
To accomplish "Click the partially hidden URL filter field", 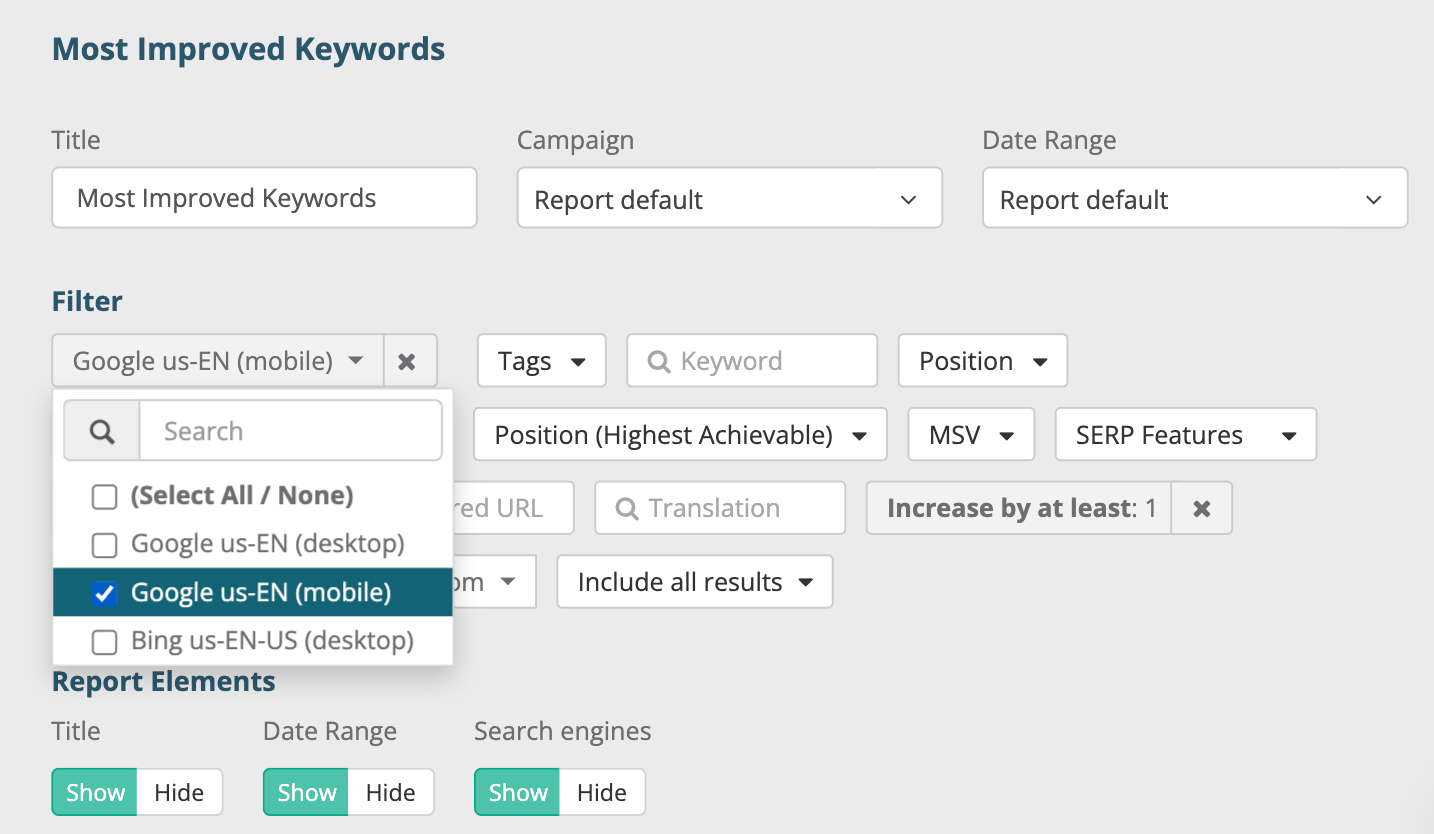I will tap(513, 508).
